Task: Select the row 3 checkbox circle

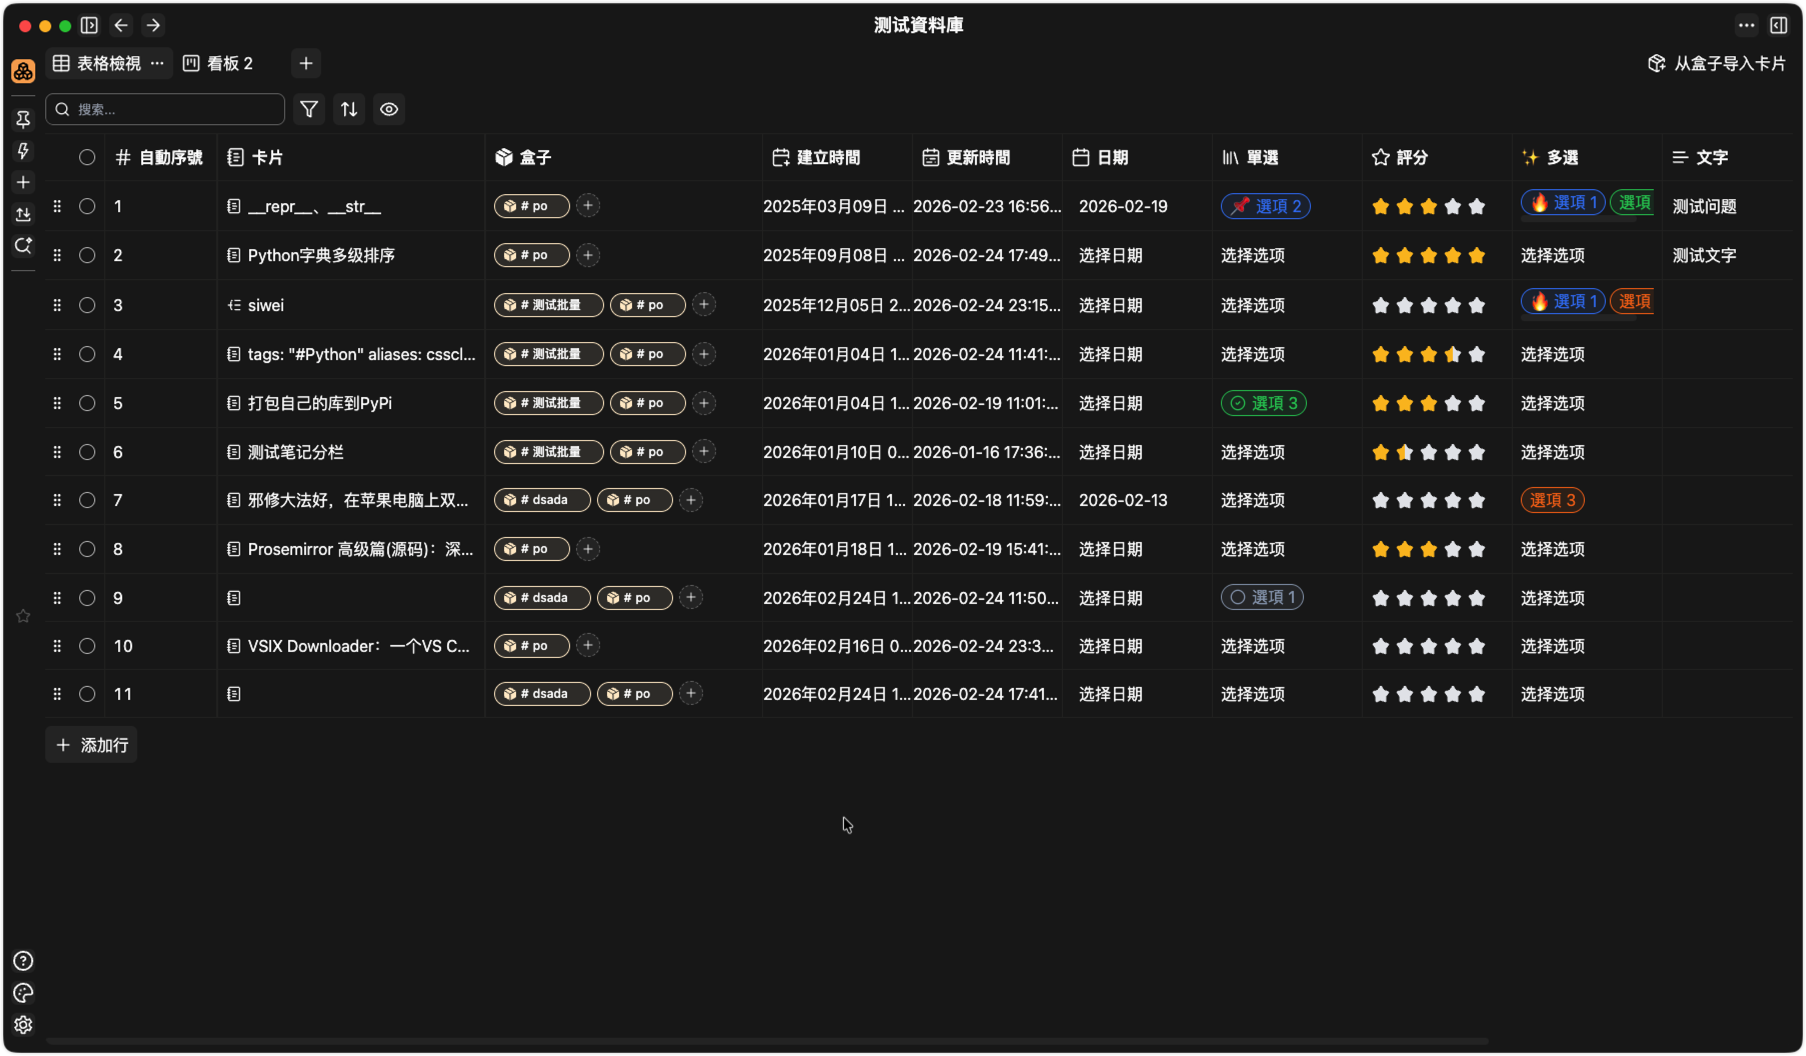Action: pyautogui.click(x=87, y=305)
